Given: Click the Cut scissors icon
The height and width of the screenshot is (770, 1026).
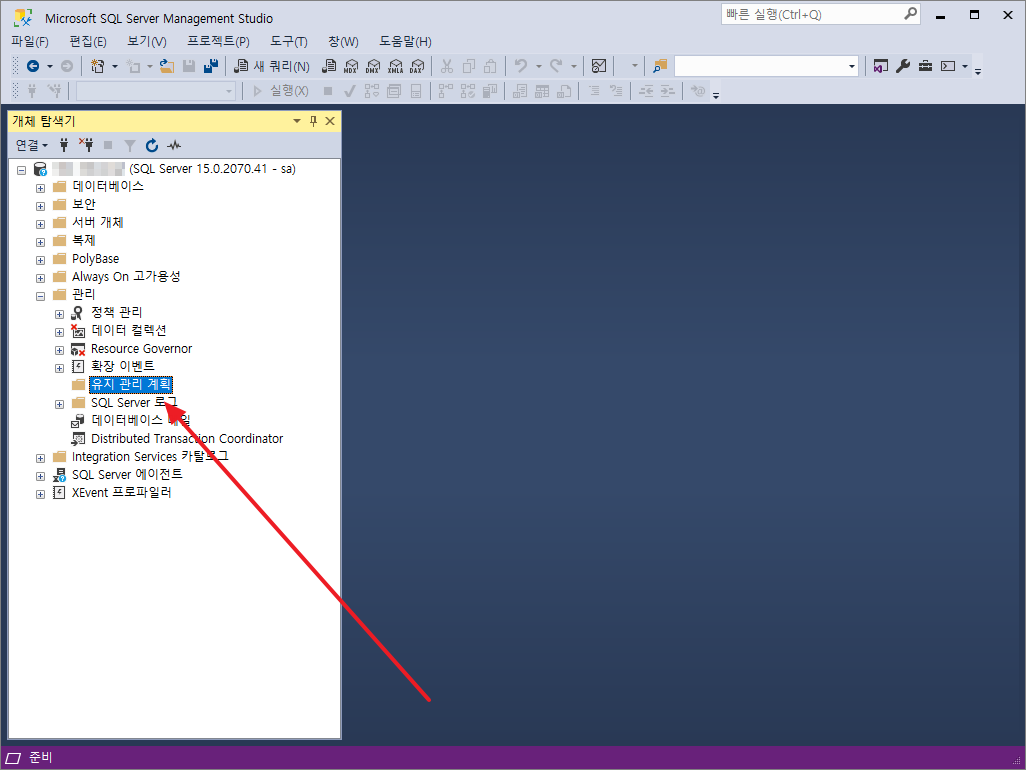Looking at the screenshot, I should (447, 66).
